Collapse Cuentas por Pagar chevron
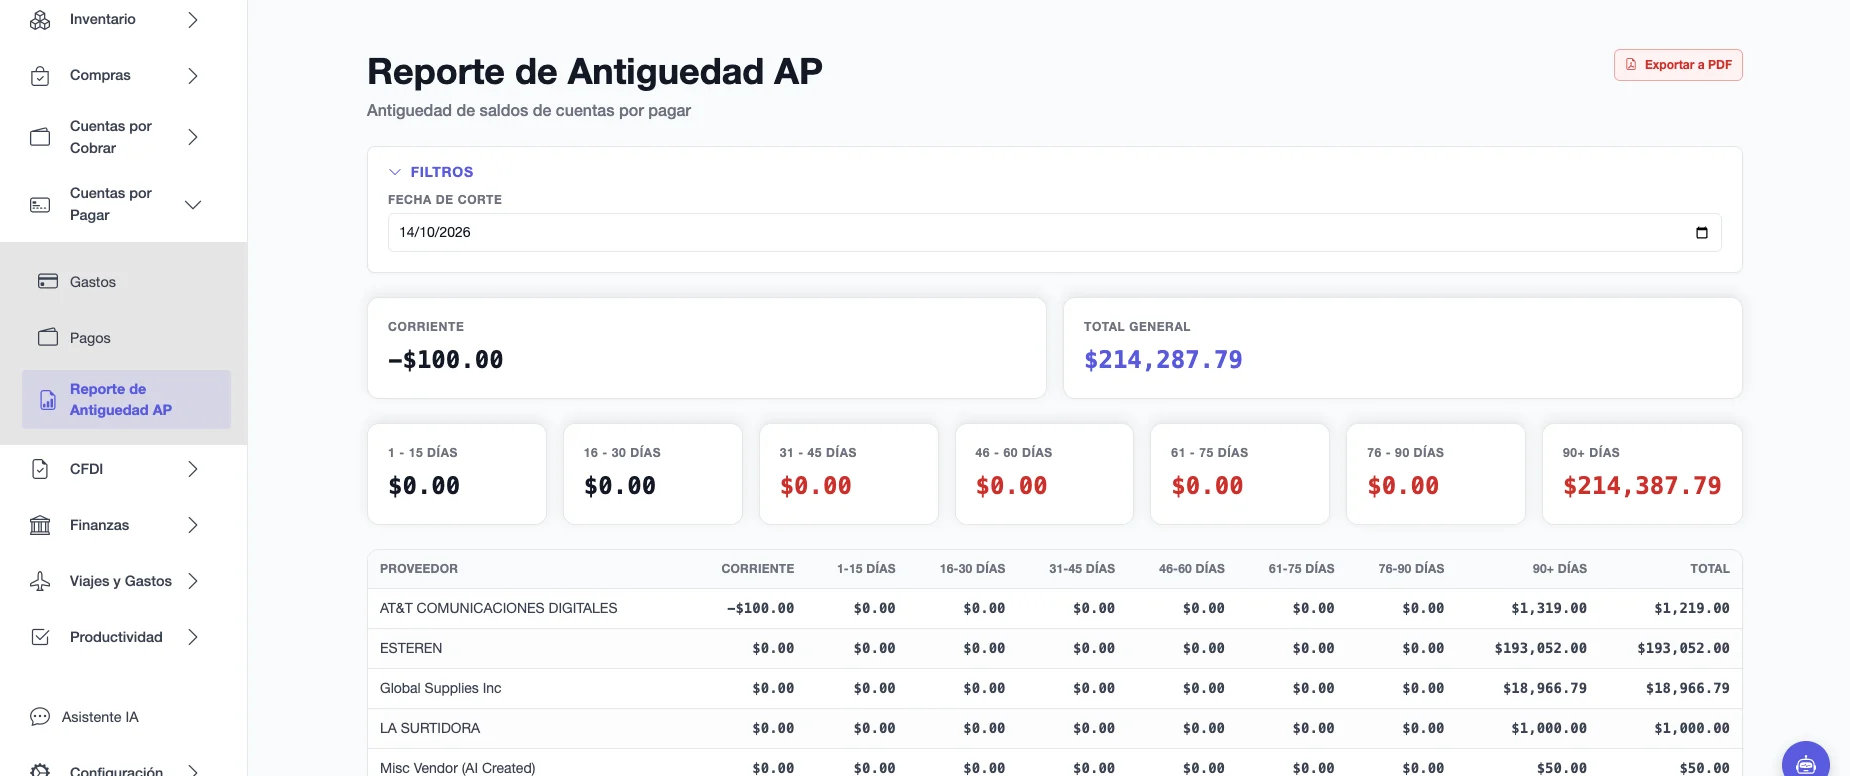Screen dimensions: 1850x776 (x=193, y=205)
